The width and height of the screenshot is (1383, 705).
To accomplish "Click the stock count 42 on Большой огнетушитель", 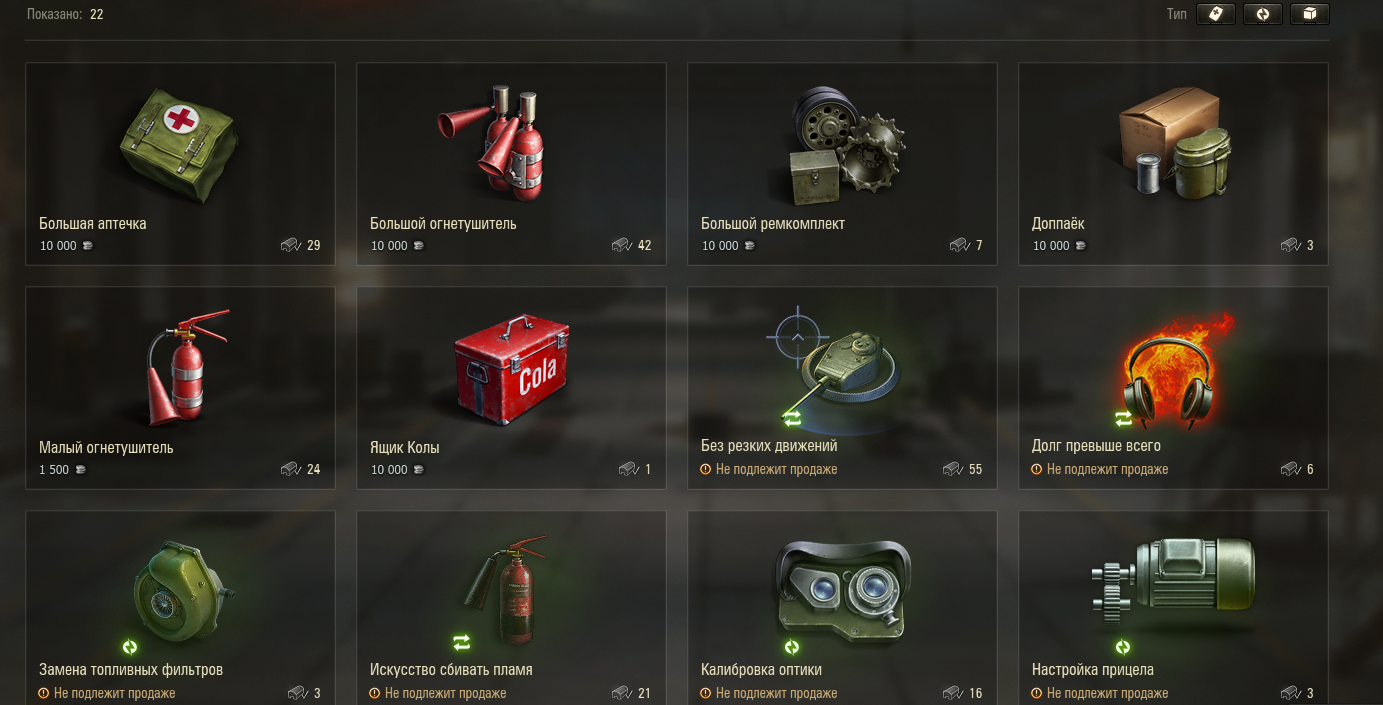I will tap(644, 245).
